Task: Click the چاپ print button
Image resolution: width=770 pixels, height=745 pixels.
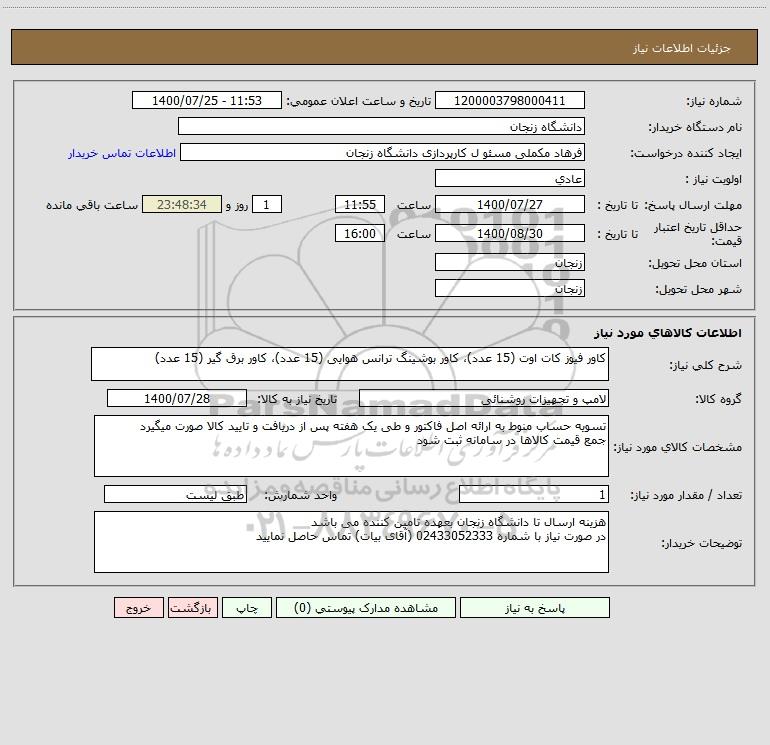Action: (247, 607)
